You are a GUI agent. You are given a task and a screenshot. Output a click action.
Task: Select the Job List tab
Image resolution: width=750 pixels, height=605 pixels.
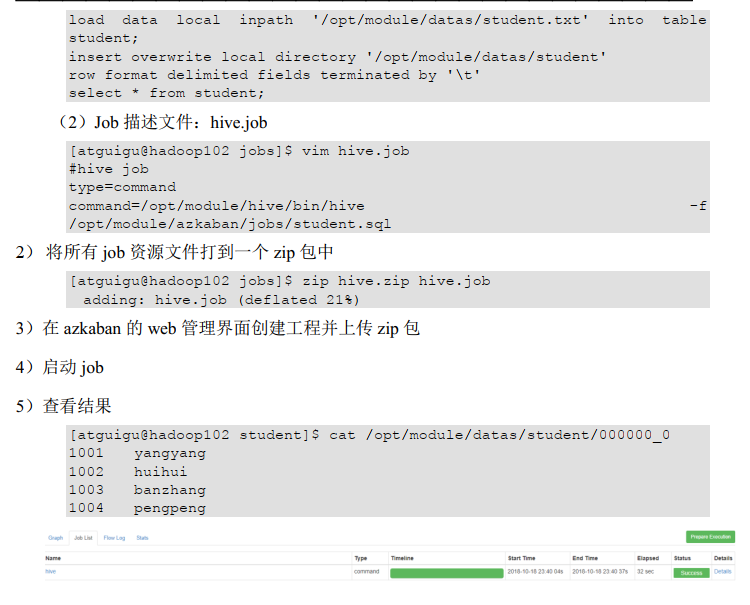pyautogui.click(x=83, y=538)
